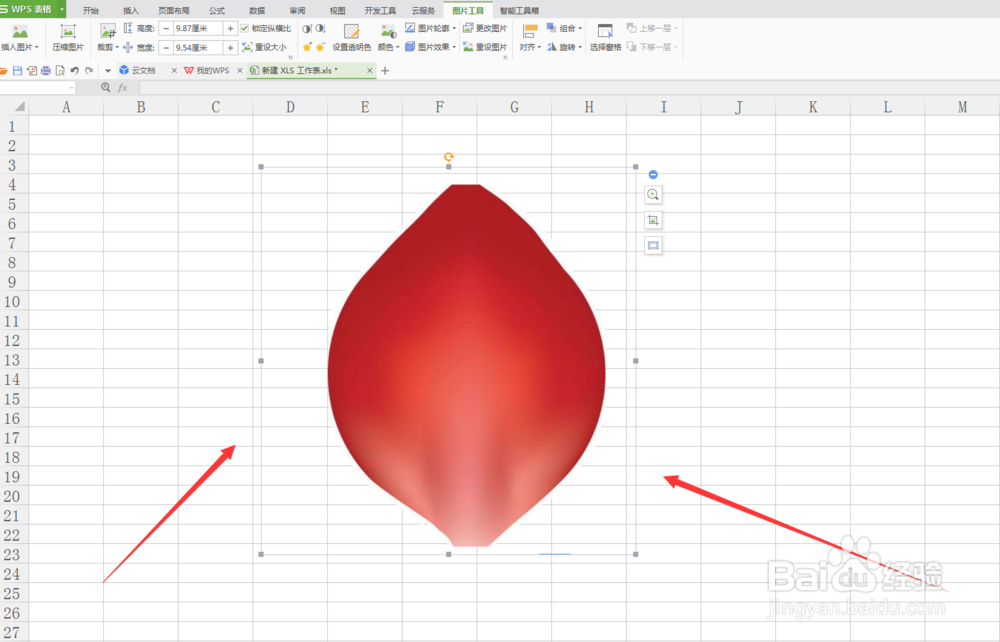Open the Review (审阅) ribbon tab

[297, 10]
